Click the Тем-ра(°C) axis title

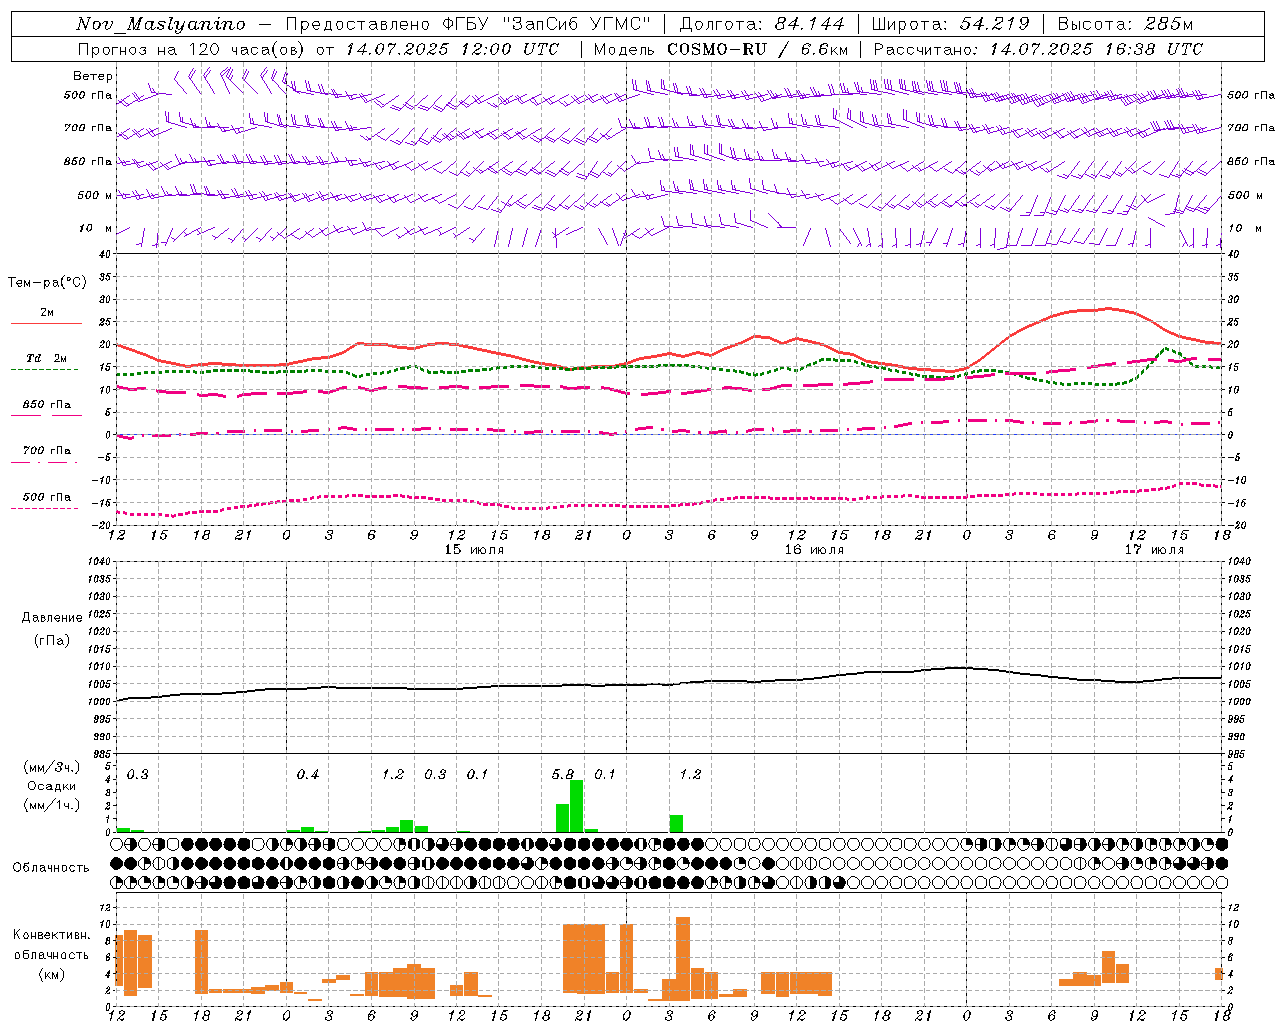(x=48, y=283)
